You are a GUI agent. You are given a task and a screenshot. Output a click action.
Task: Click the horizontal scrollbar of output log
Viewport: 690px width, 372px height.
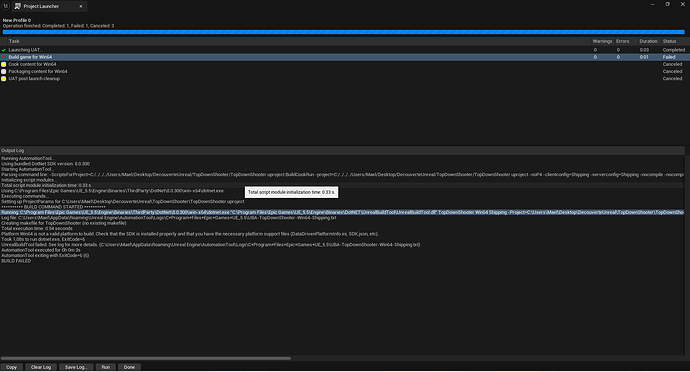coord(145,358)
